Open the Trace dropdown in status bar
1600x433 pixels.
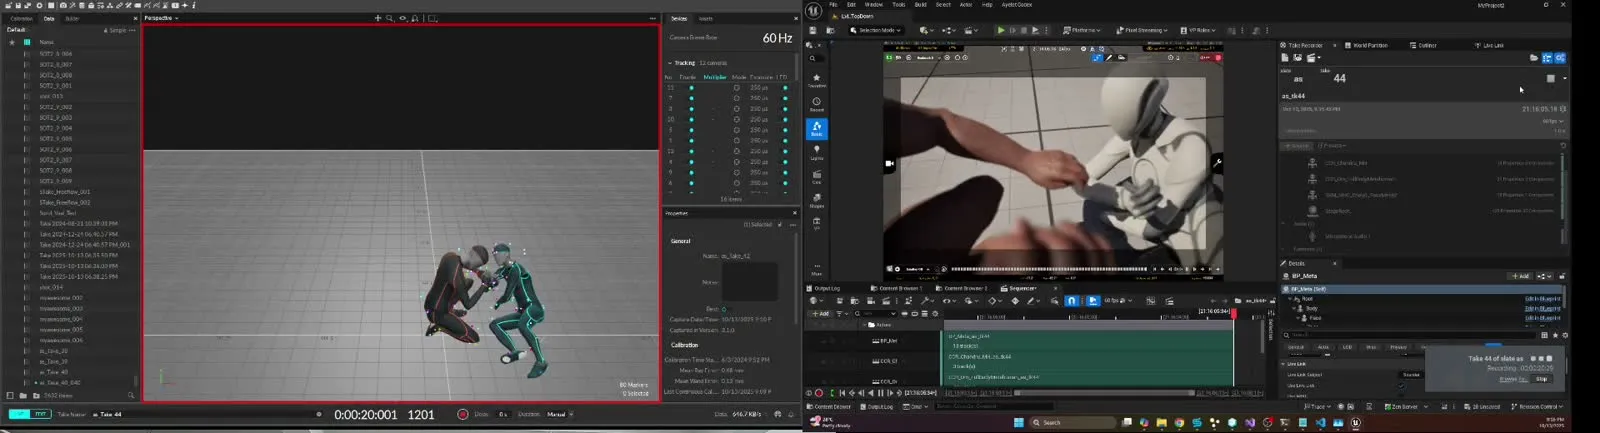pos(1316,407)
